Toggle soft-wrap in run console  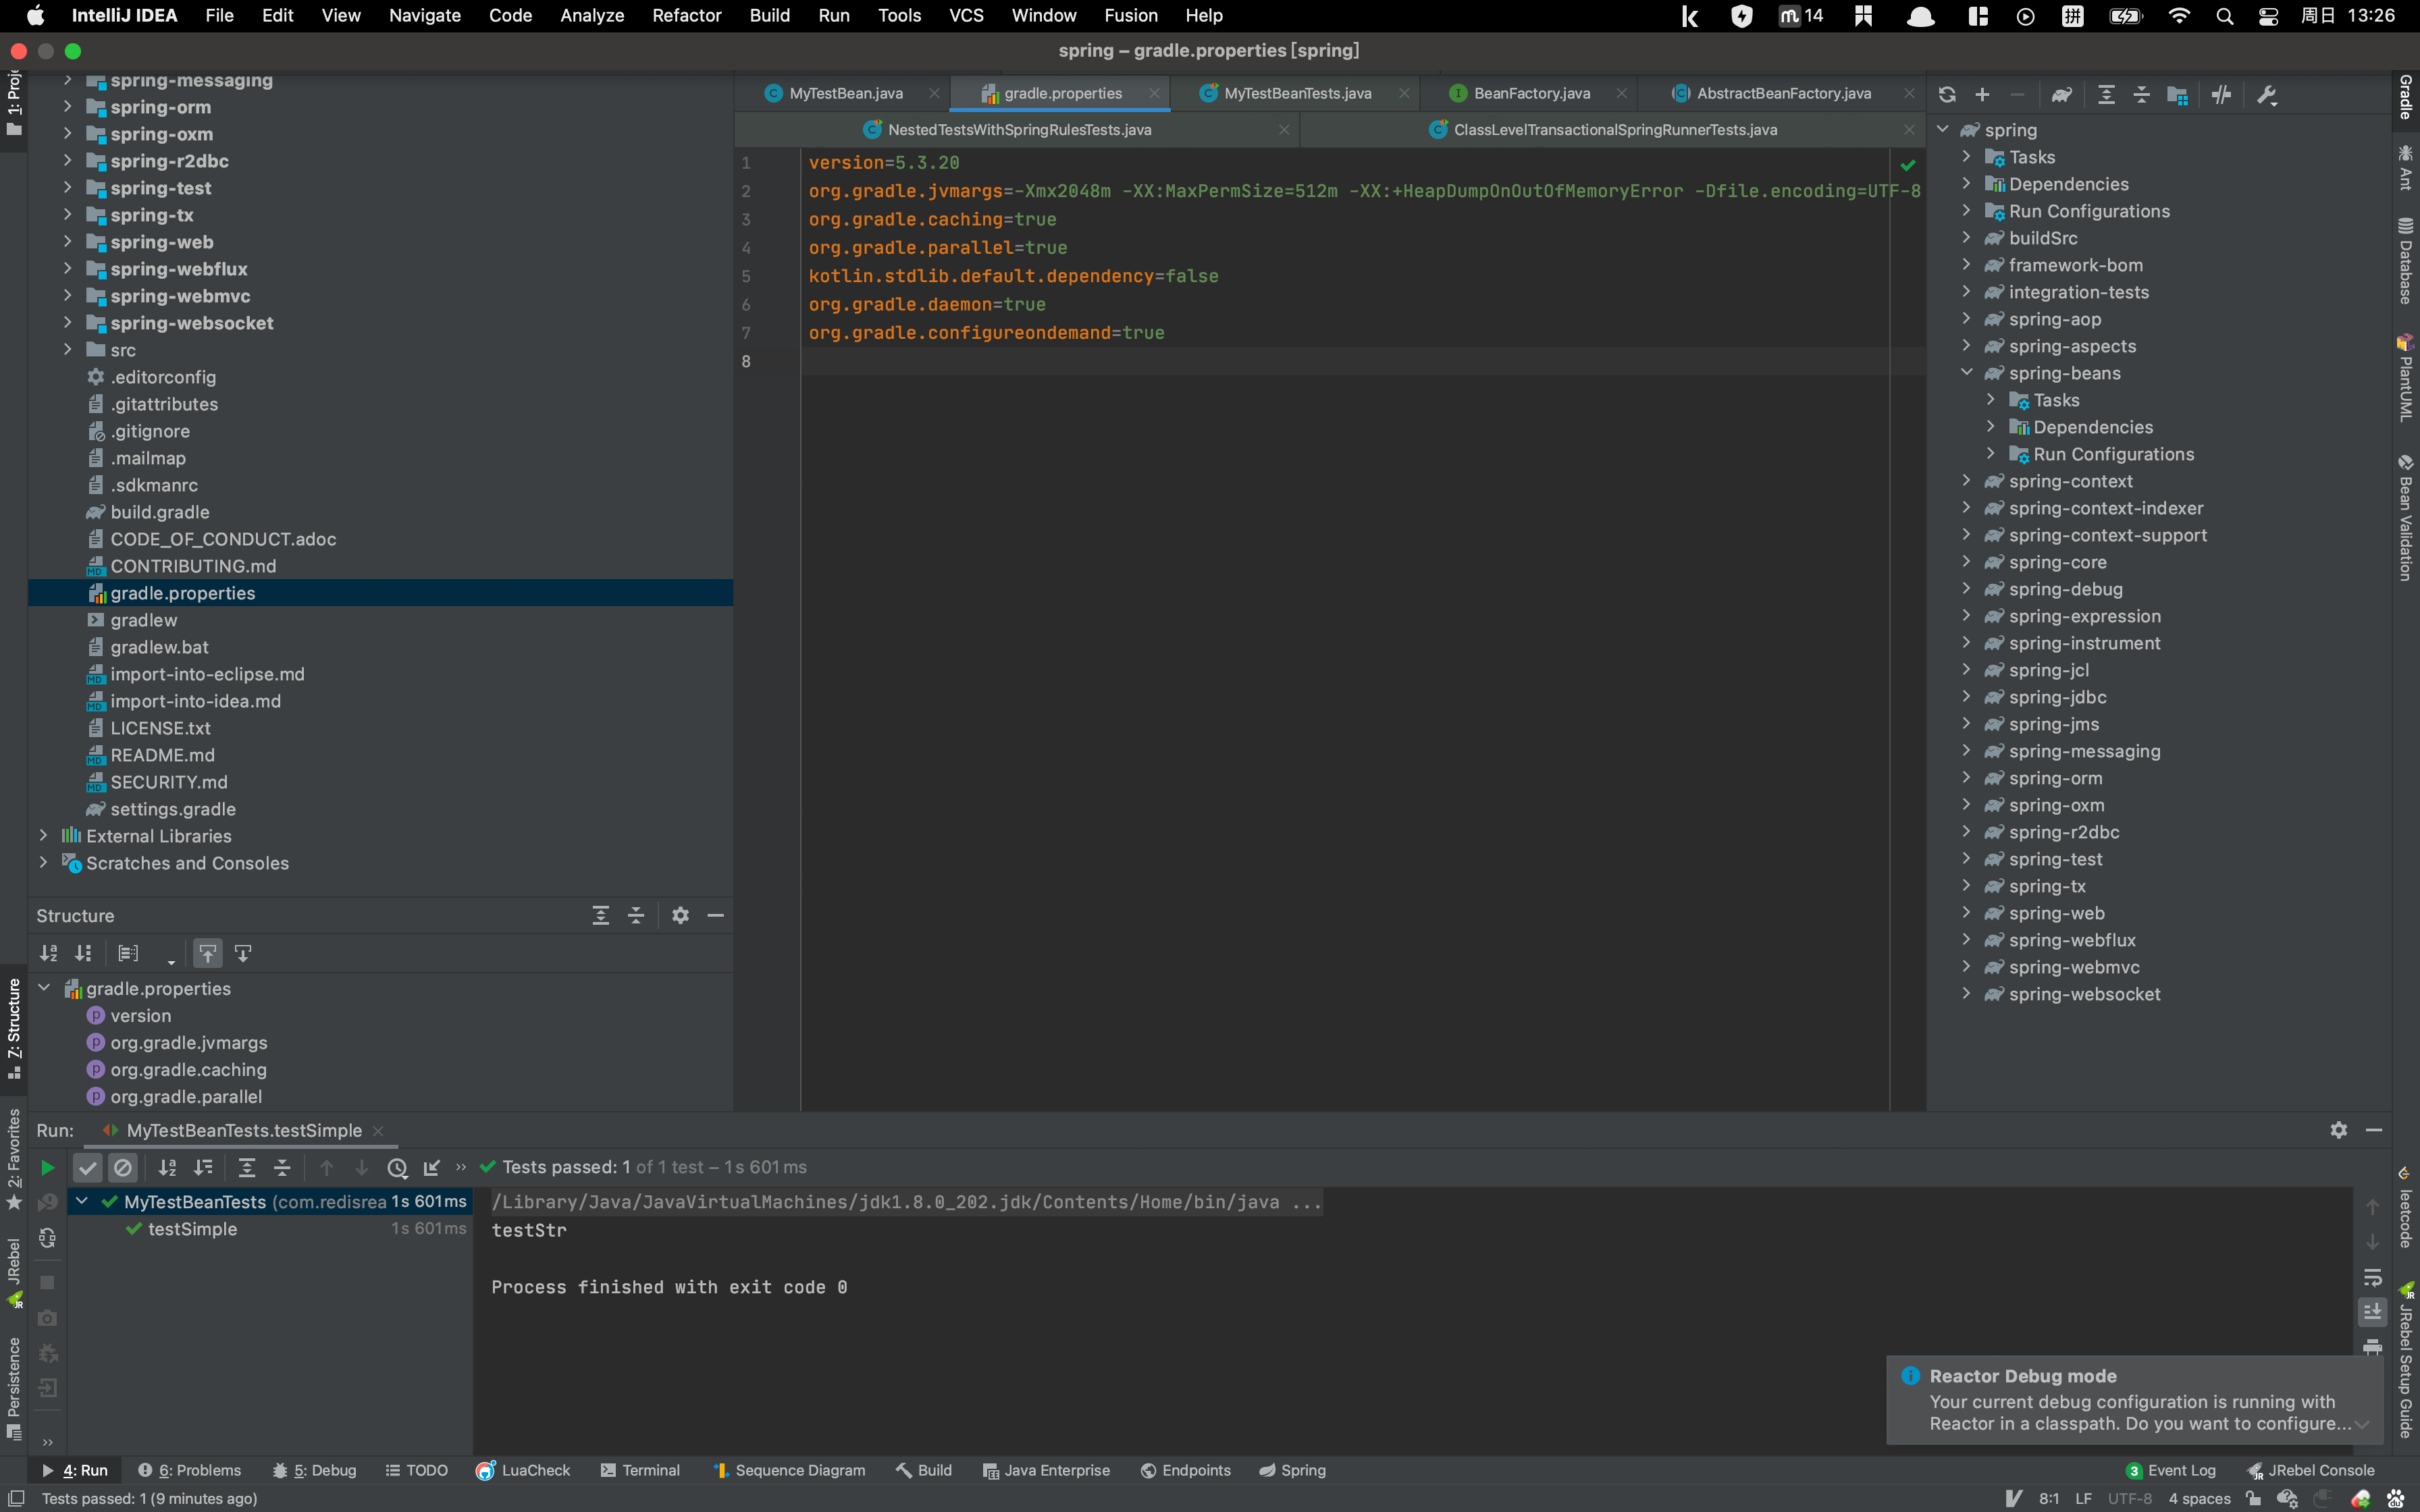[x=2372, y=1277]
